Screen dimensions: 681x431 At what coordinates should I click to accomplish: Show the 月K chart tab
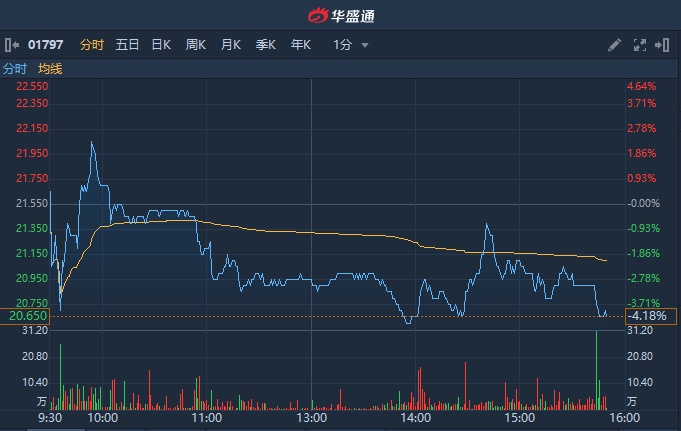(x=231, y=45)
